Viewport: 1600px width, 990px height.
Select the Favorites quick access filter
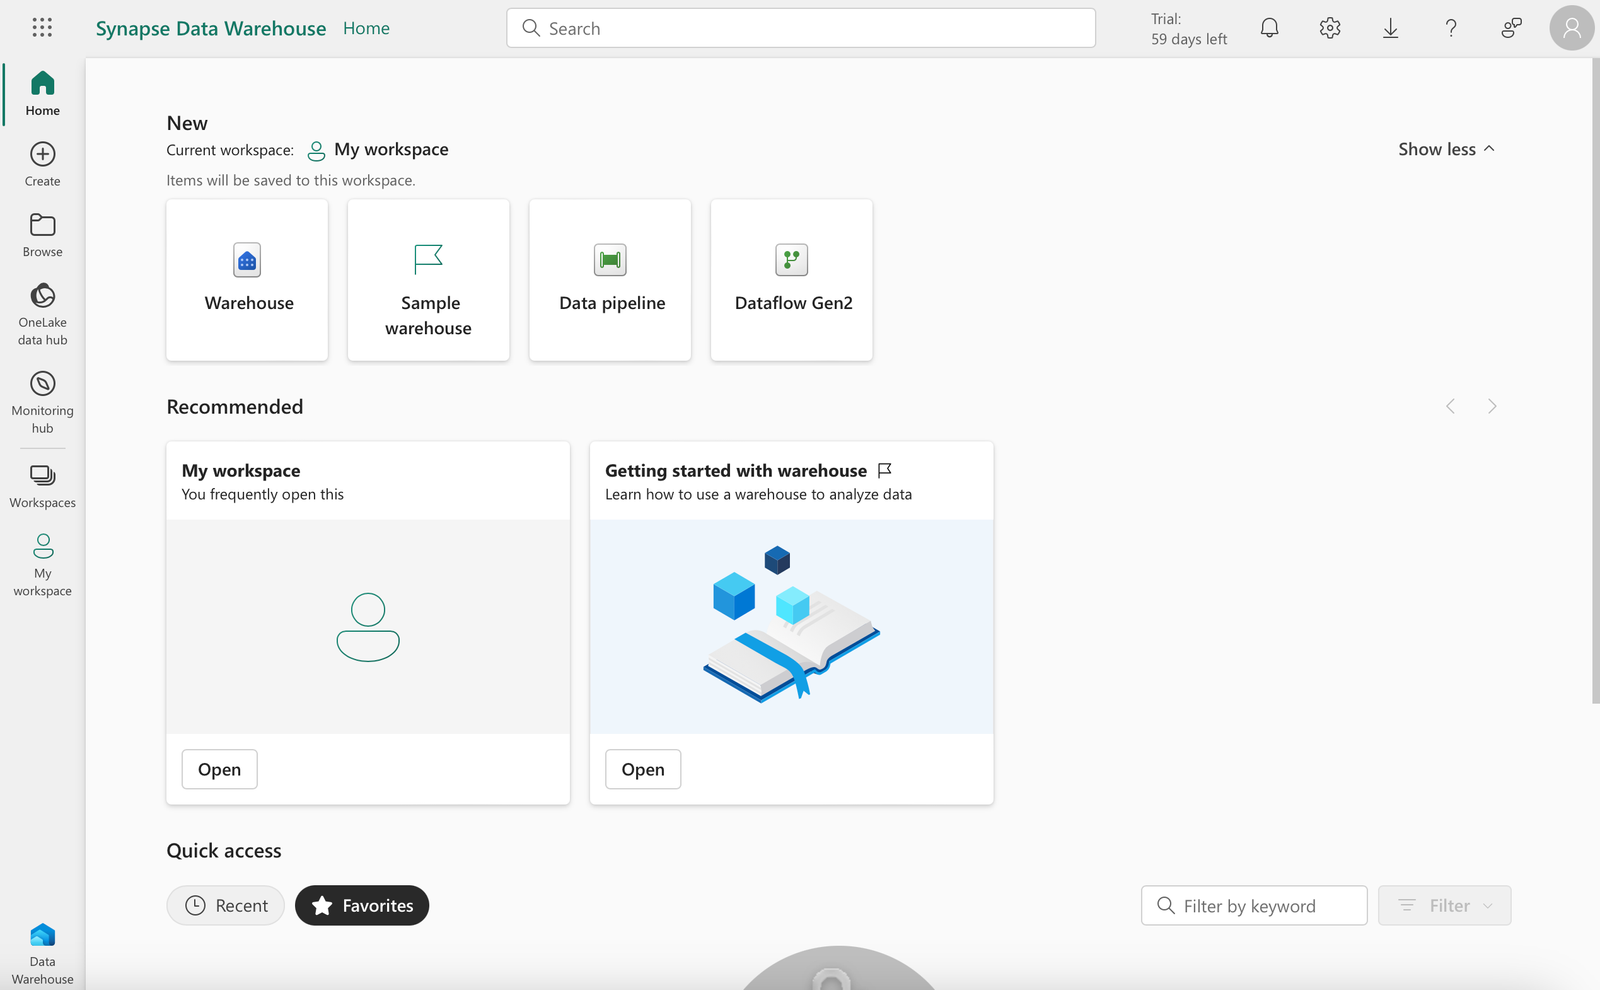coord(361,905)
